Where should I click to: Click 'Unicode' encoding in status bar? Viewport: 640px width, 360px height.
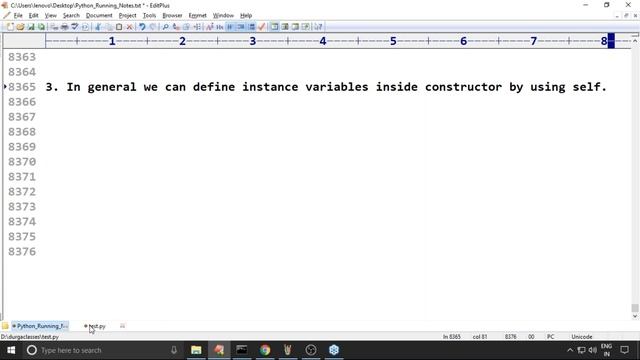pyautogui.click(x=582, y=337)
